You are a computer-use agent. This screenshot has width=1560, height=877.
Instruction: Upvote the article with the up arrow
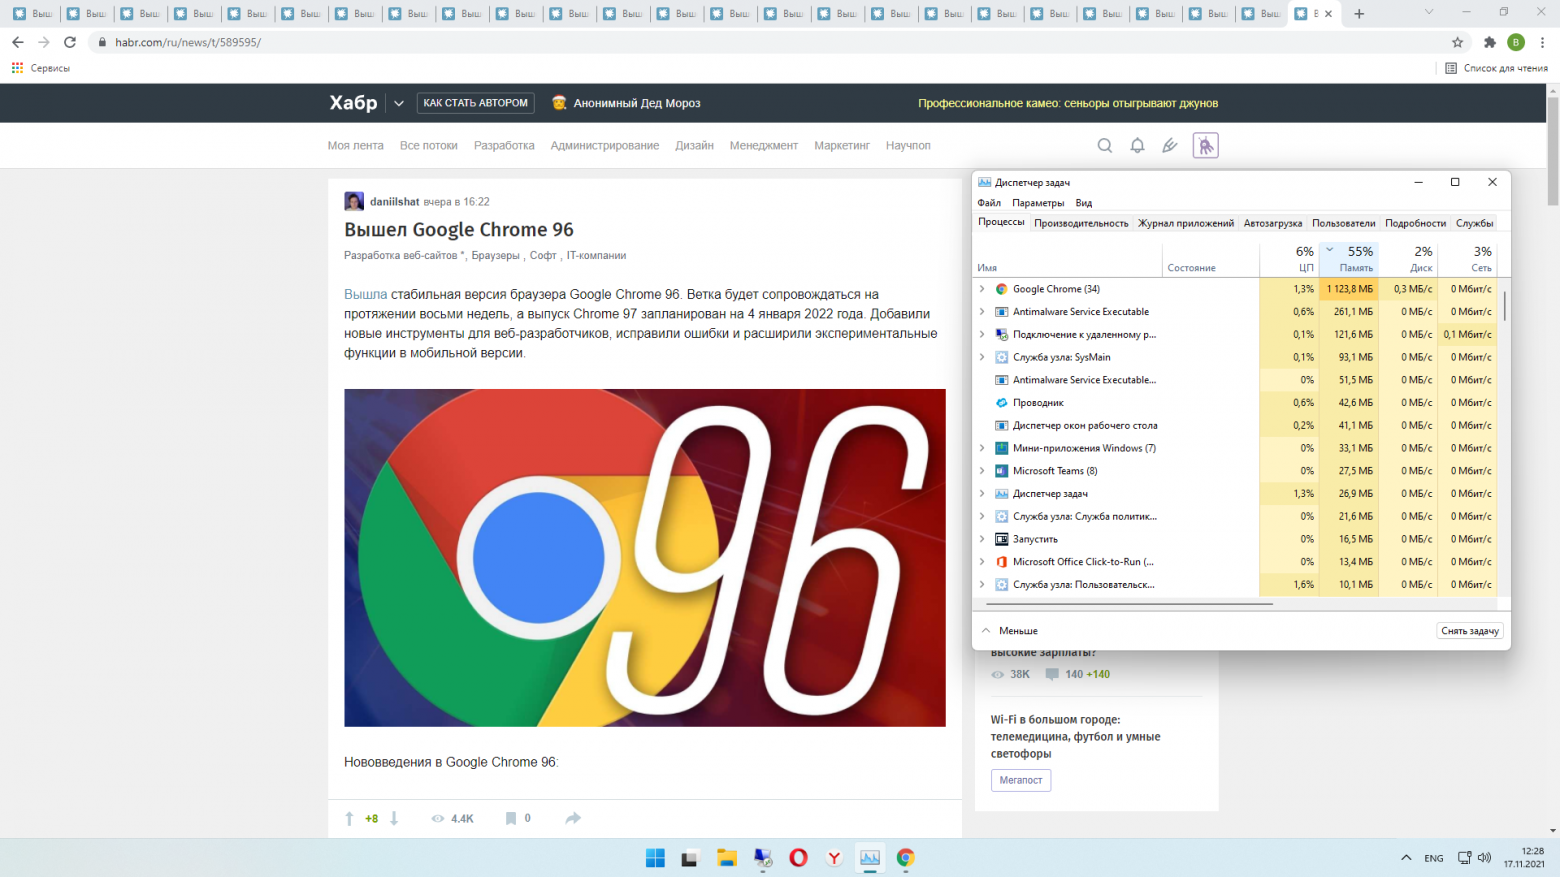click(349, 818)
